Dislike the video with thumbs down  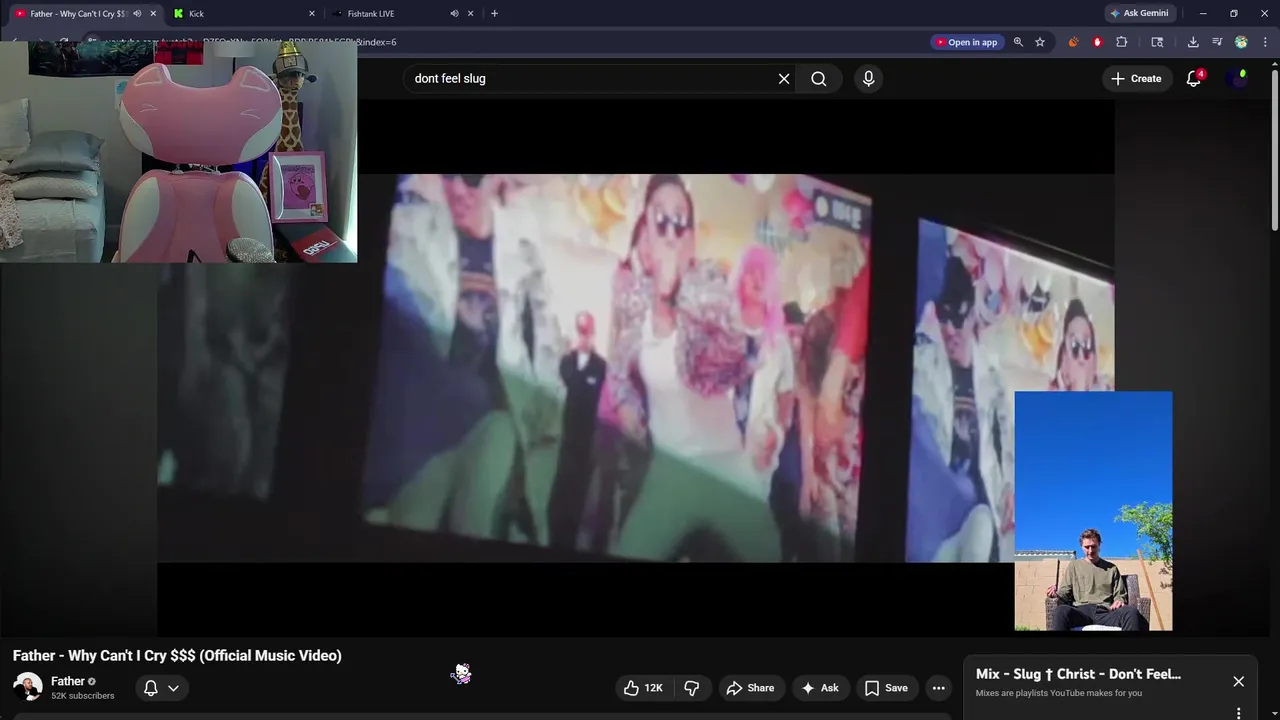click(691, 688)
